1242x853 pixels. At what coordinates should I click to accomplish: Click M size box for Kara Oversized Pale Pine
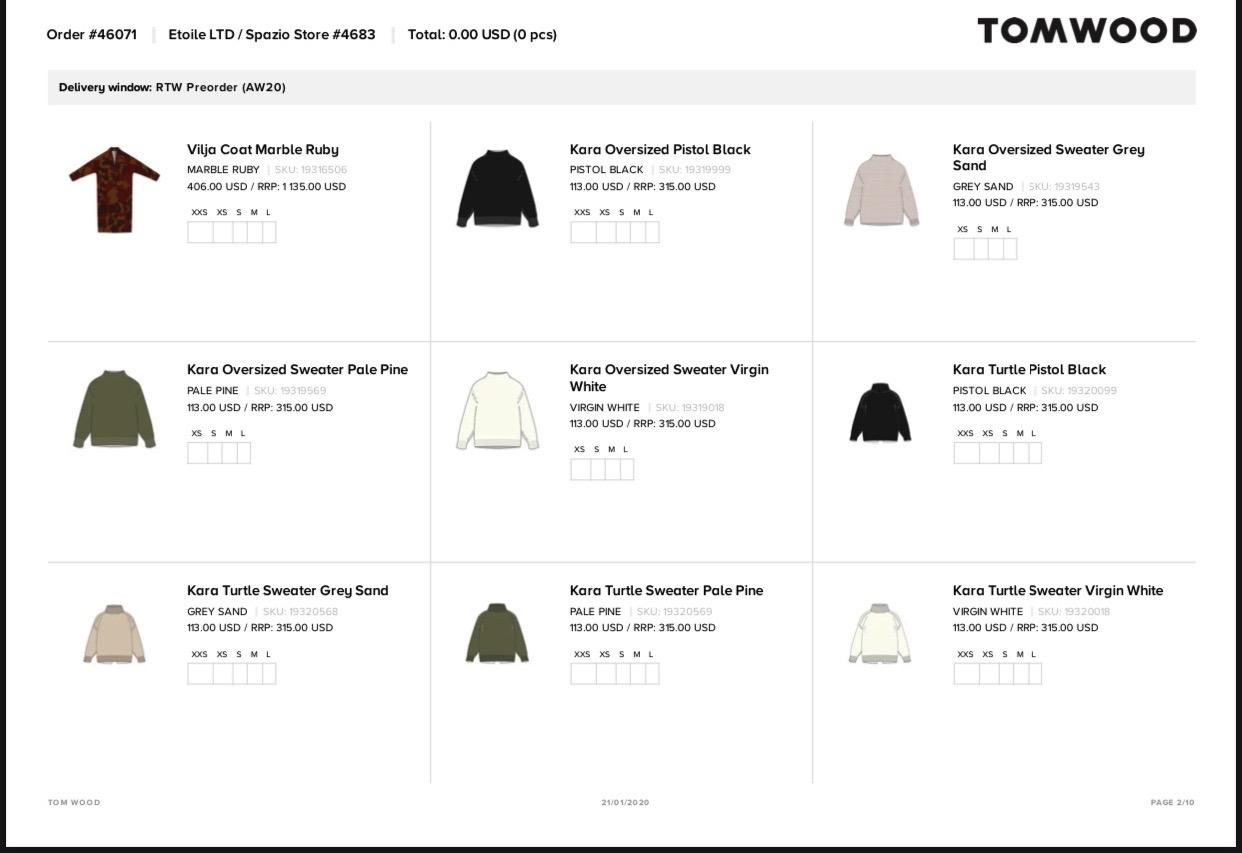(229, 453)
